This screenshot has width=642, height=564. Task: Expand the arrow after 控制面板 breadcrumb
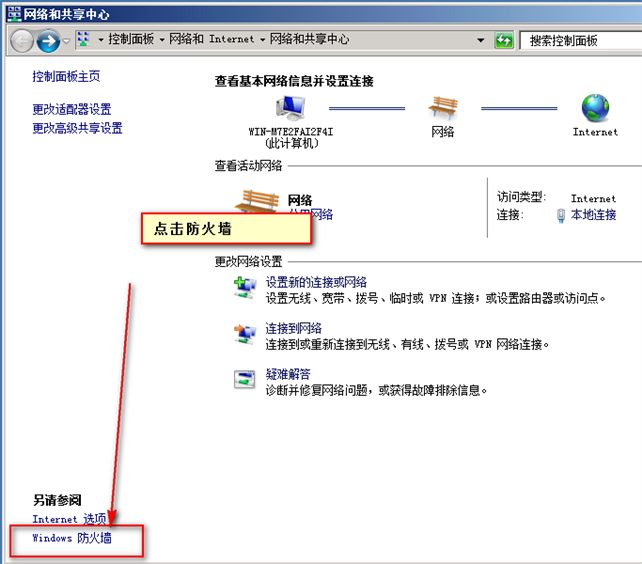(x=162, y=40)
